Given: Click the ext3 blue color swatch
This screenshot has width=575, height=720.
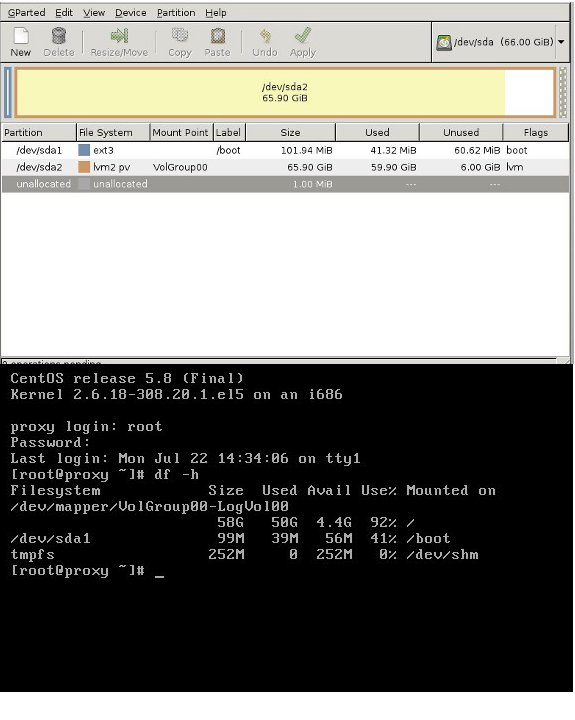Looking at the screenshot, I should coord(84,150).
